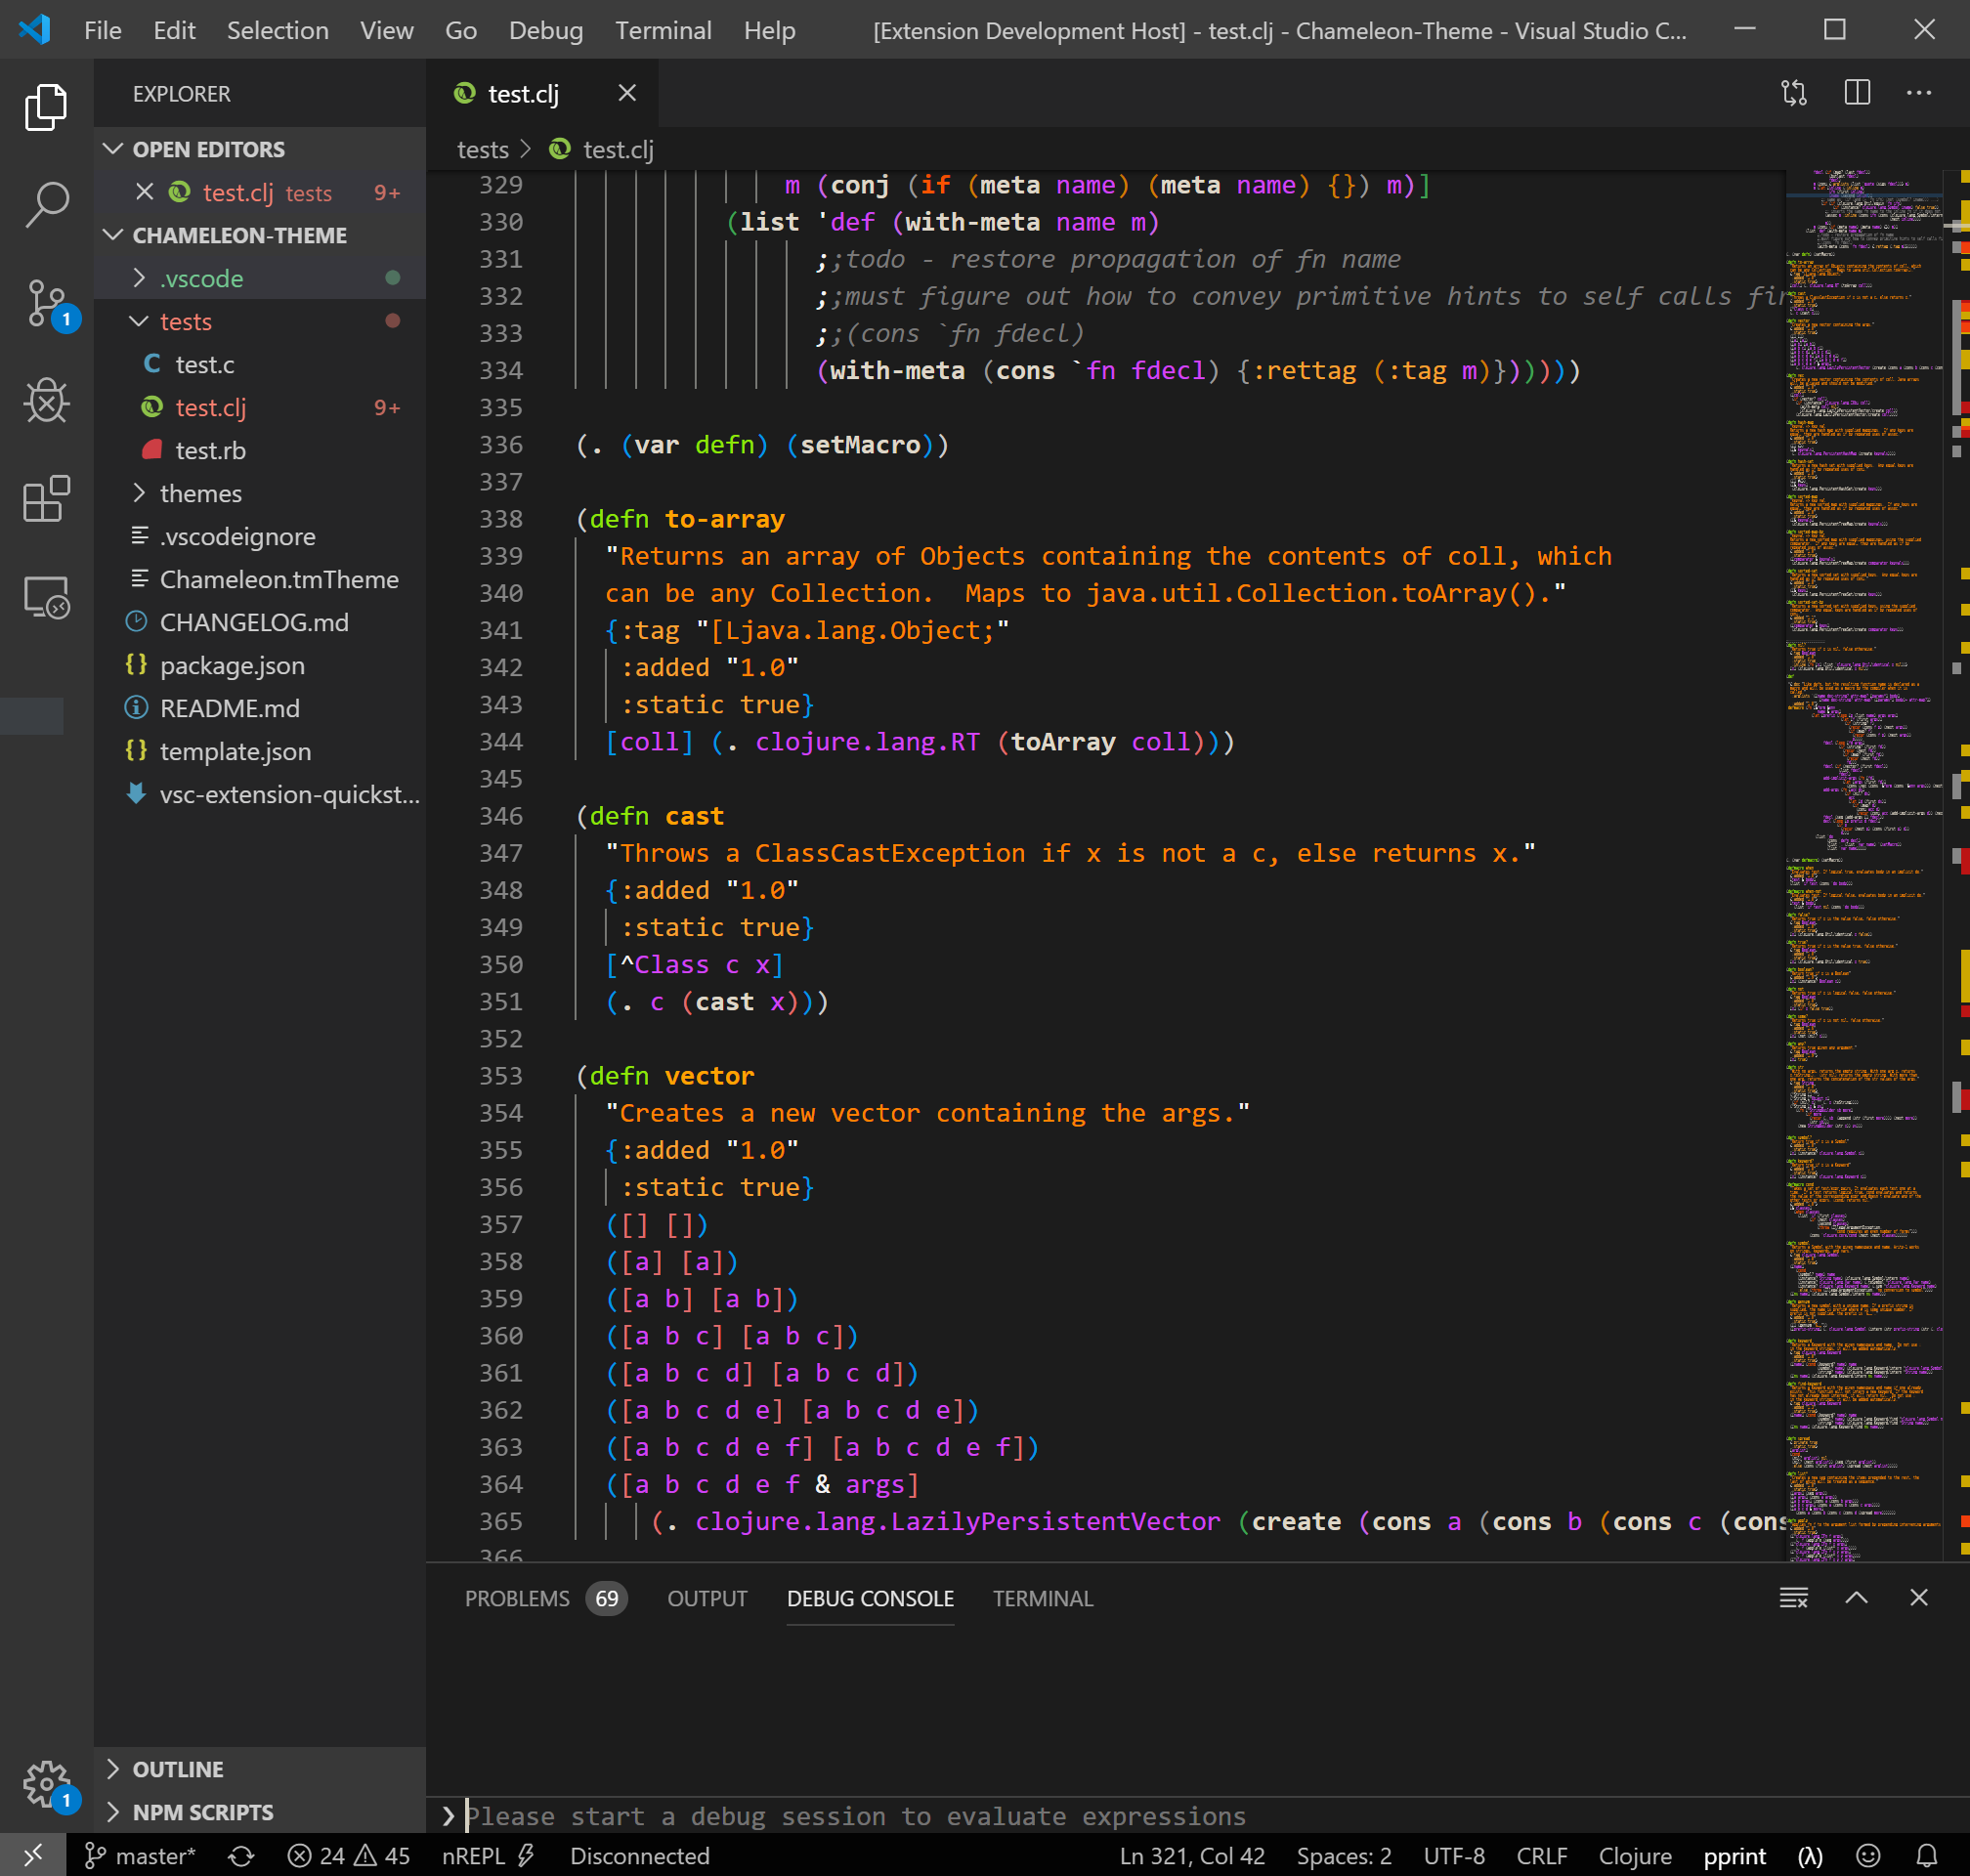1970x1876 pixels.
Task: Close the bottom panel
Action: (x=1918, y=1598)
